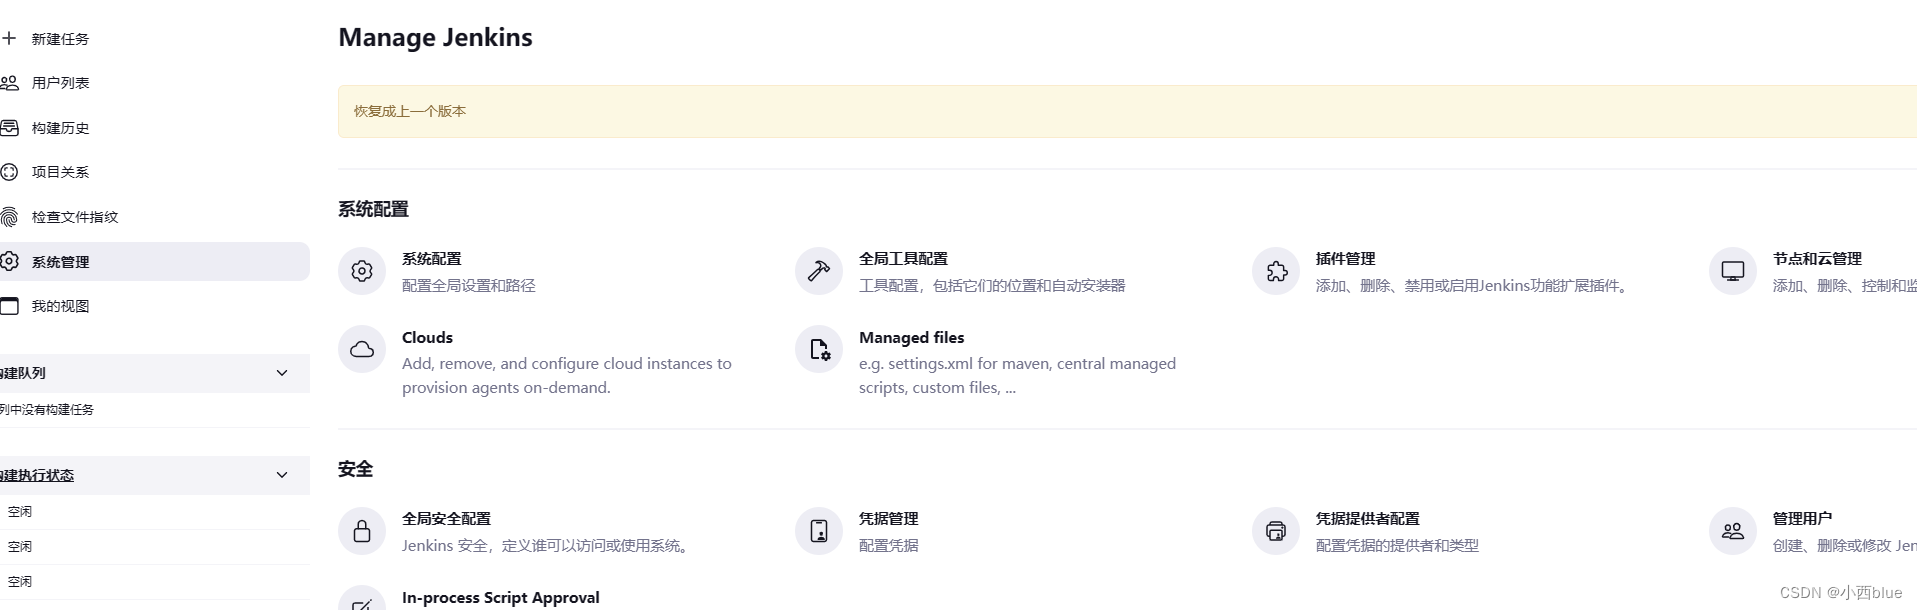Open the 插件管理 link
This screenshot has height=610, width=1917.
pos(1346,258)
